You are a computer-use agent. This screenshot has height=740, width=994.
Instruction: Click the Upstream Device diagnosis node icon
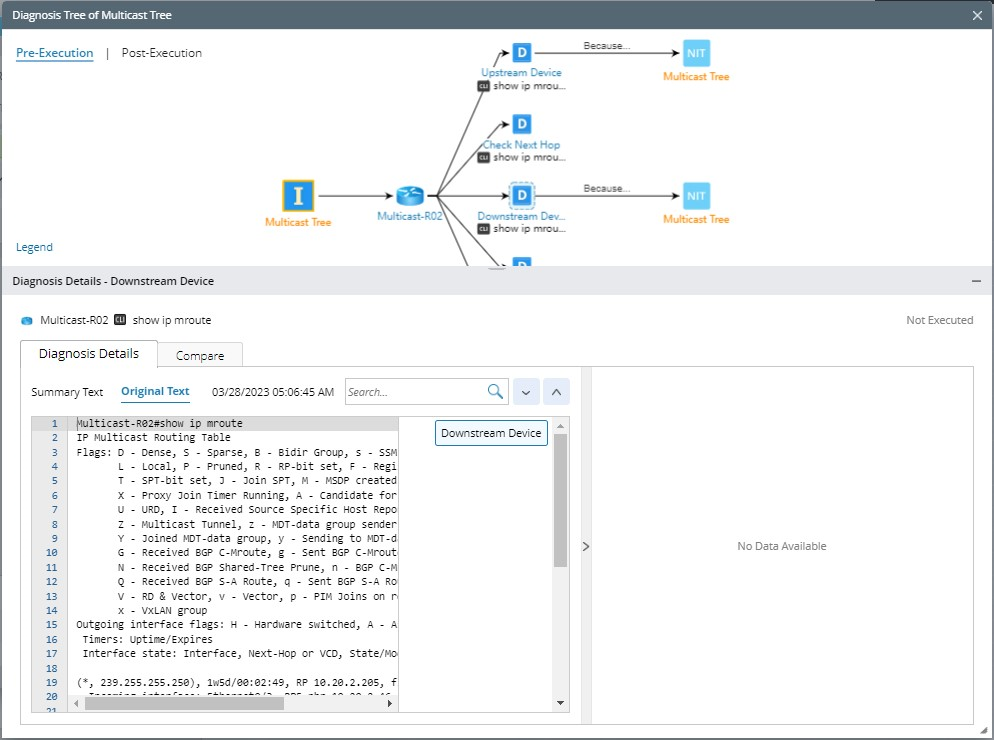tap(521, 53)
